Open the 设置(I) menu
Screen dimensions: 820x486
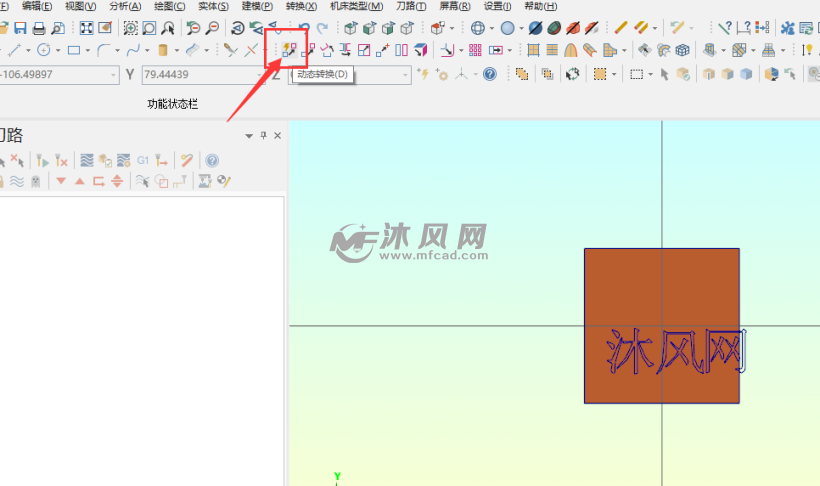click(x=497, y=6)
